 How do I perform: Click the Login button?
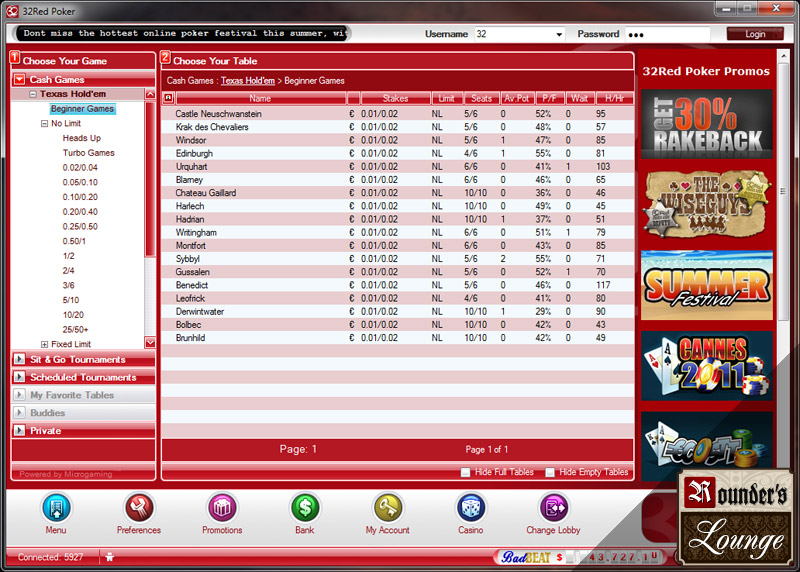[x=755, y=34]
